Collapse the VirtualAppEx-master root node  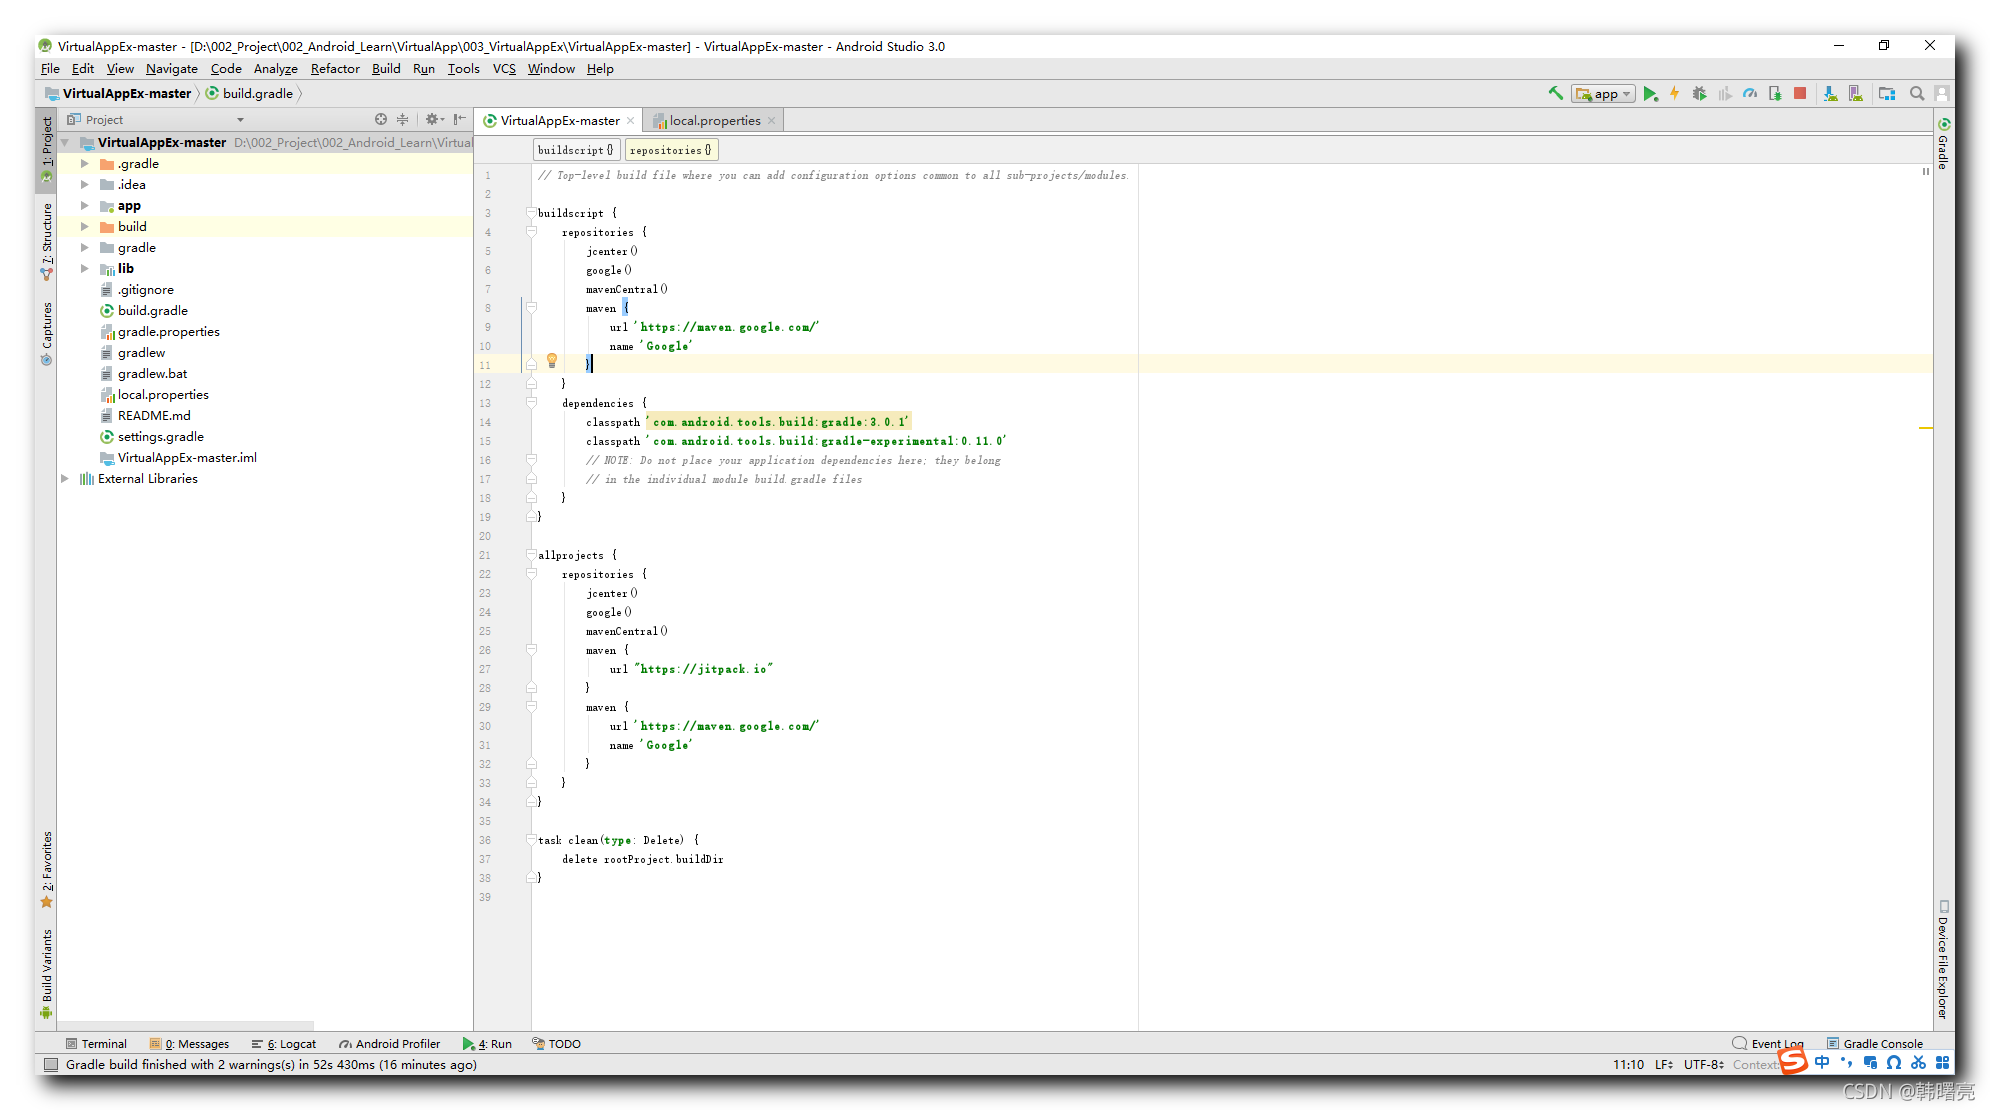[x=65, y=143]
